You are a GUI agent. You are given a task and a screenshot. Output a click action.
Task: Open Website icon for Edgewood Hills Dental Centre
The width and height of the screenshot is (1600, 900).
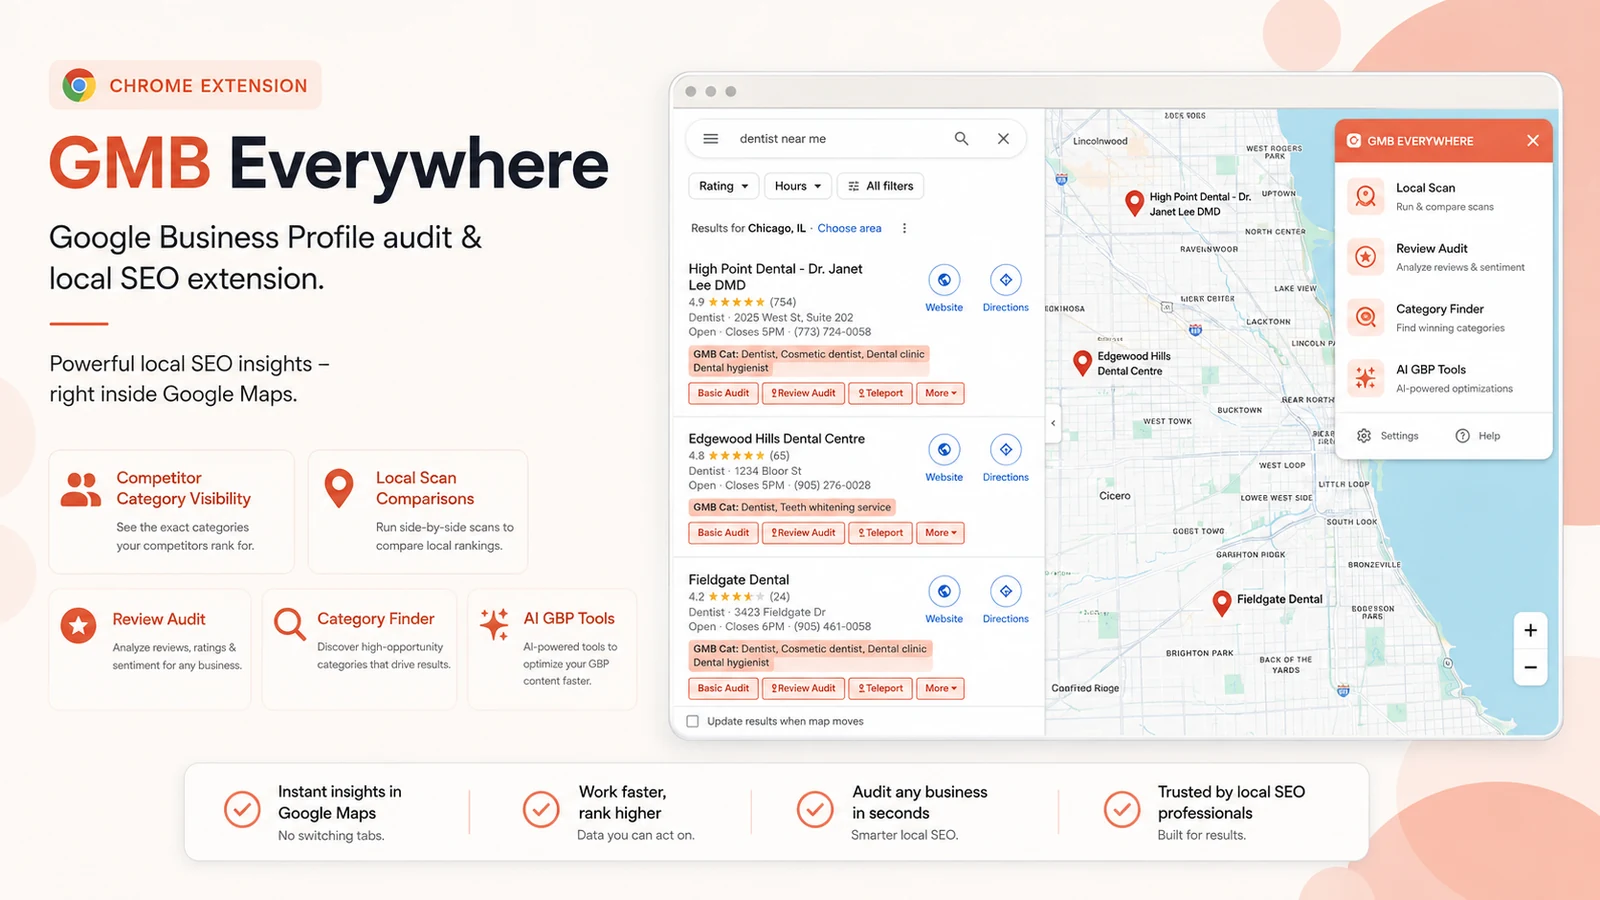[x=944, y=450]
